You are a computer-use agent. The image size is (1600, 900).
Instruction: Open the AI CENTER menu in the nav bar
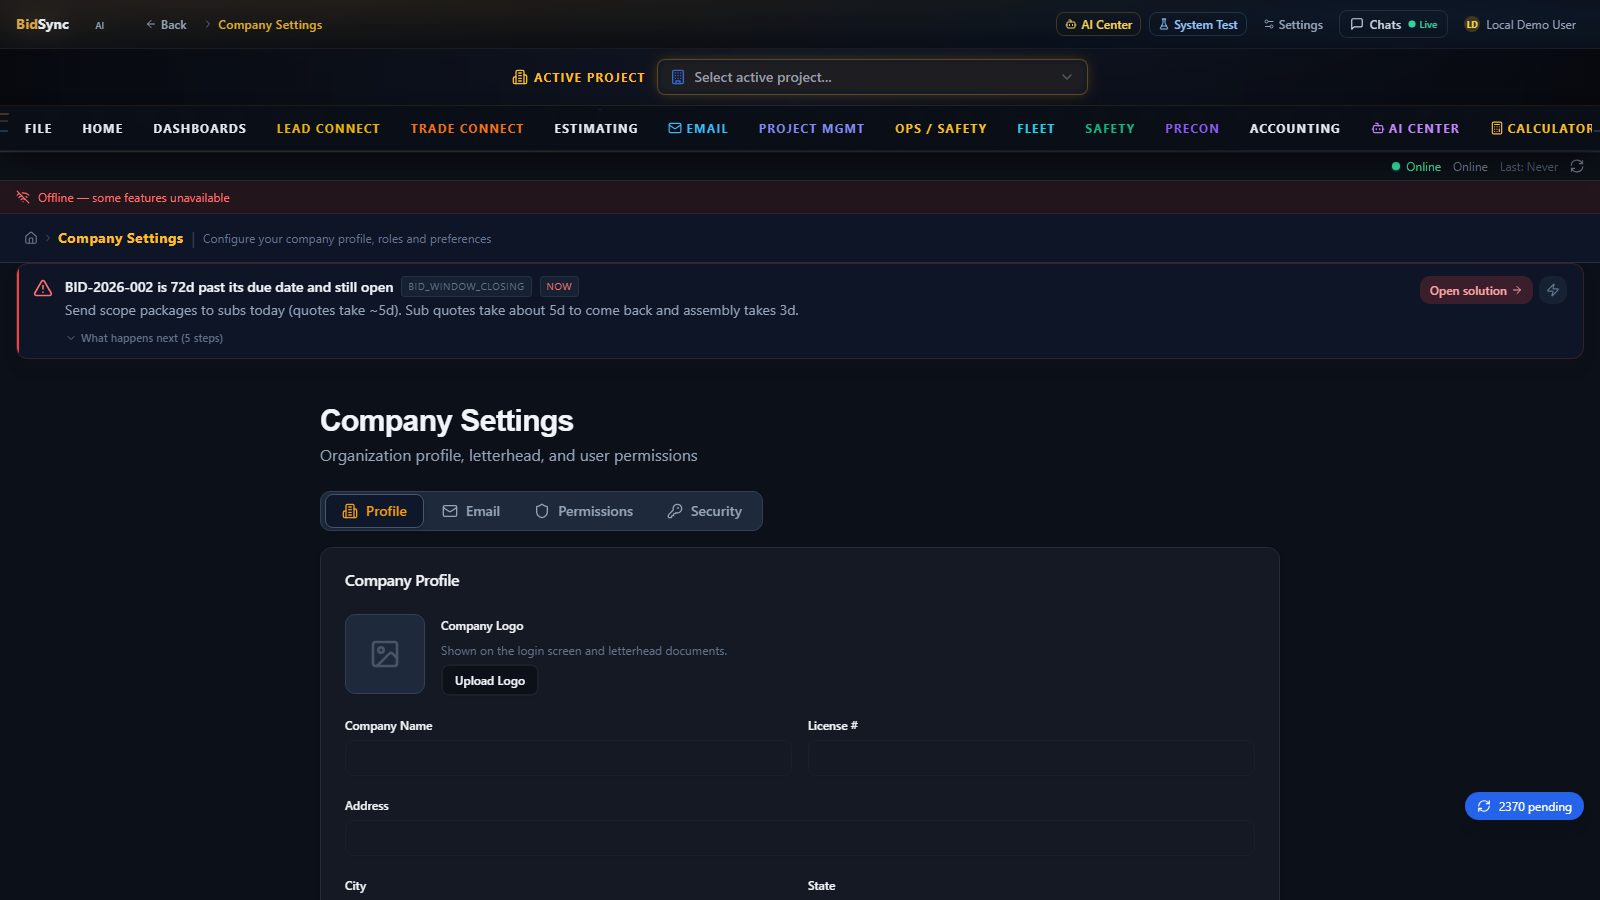pos(1415,128)
